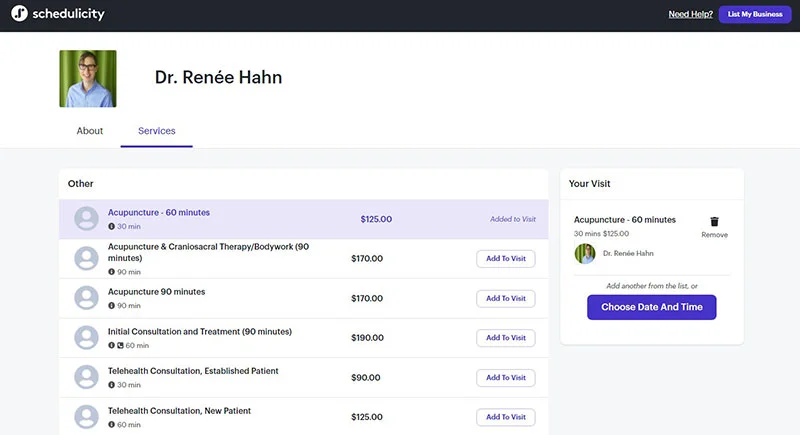The height and width of the screenshot is (435, 800).
Task: Click the $90.00 price
Action: pos(366,377)
